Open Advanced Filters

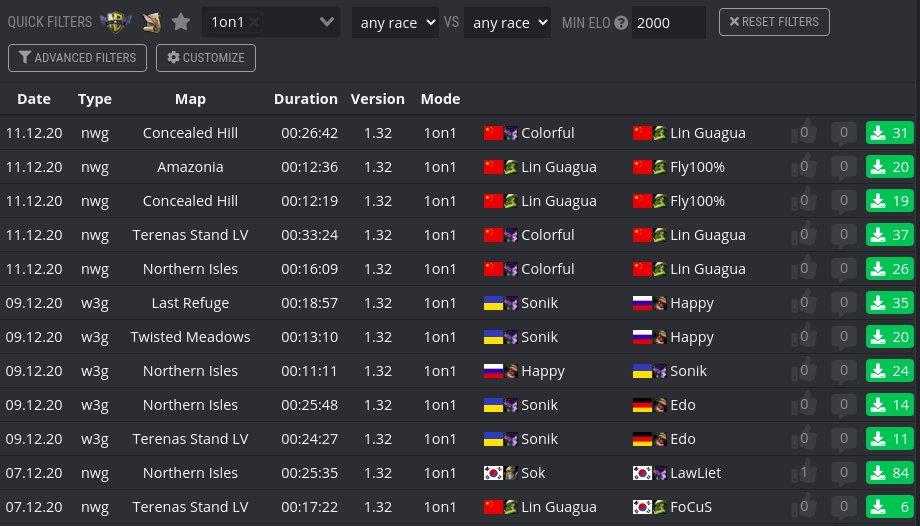[77, 58]
